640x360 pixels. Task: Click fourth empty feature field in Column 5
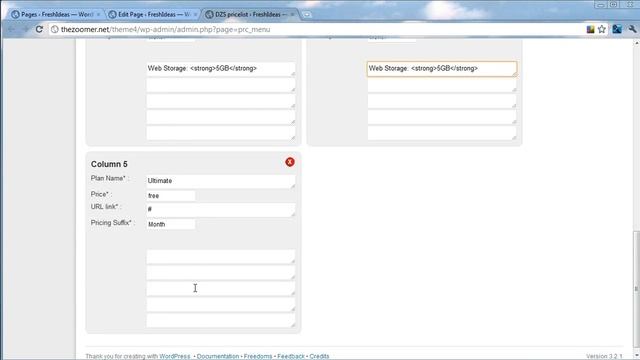[221, 304]
